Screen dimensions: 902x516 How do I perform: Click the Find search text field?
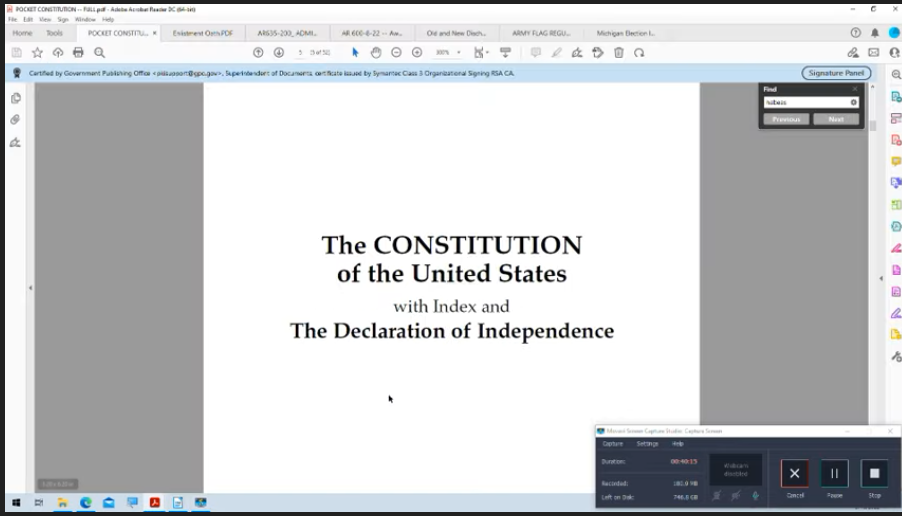807,102
